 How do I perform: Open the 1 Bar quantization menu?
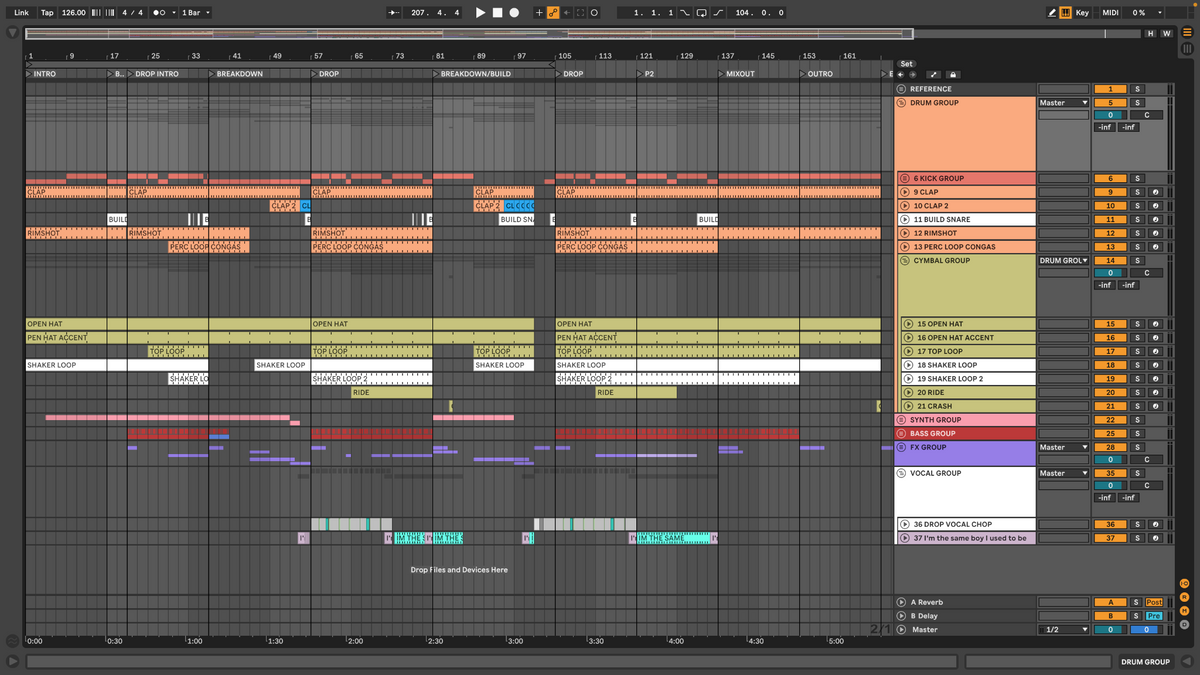coord(196,13)
